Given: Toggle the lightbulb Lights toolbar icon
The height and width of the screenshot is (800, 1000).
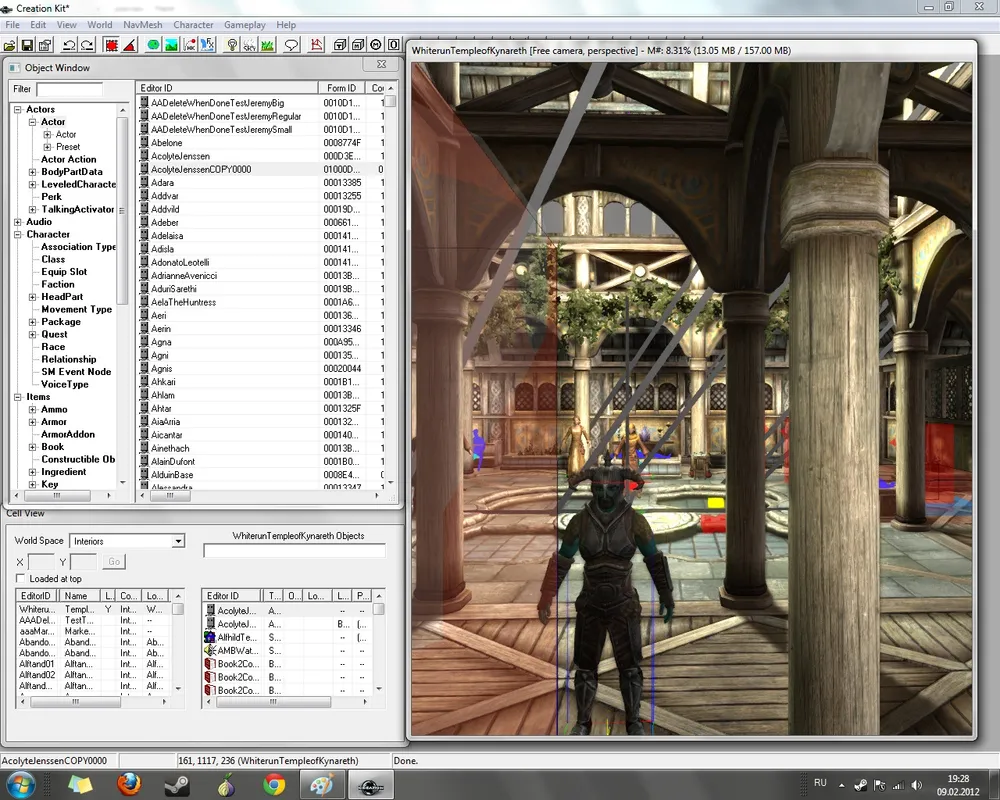Looking at the screenshot, I should coord(232,45).
